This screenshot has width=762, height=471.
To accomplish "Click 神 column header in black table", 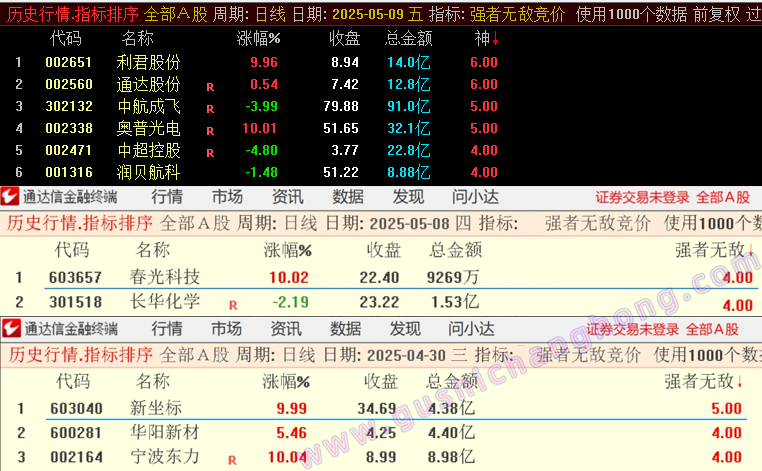I will pos(482,38).
